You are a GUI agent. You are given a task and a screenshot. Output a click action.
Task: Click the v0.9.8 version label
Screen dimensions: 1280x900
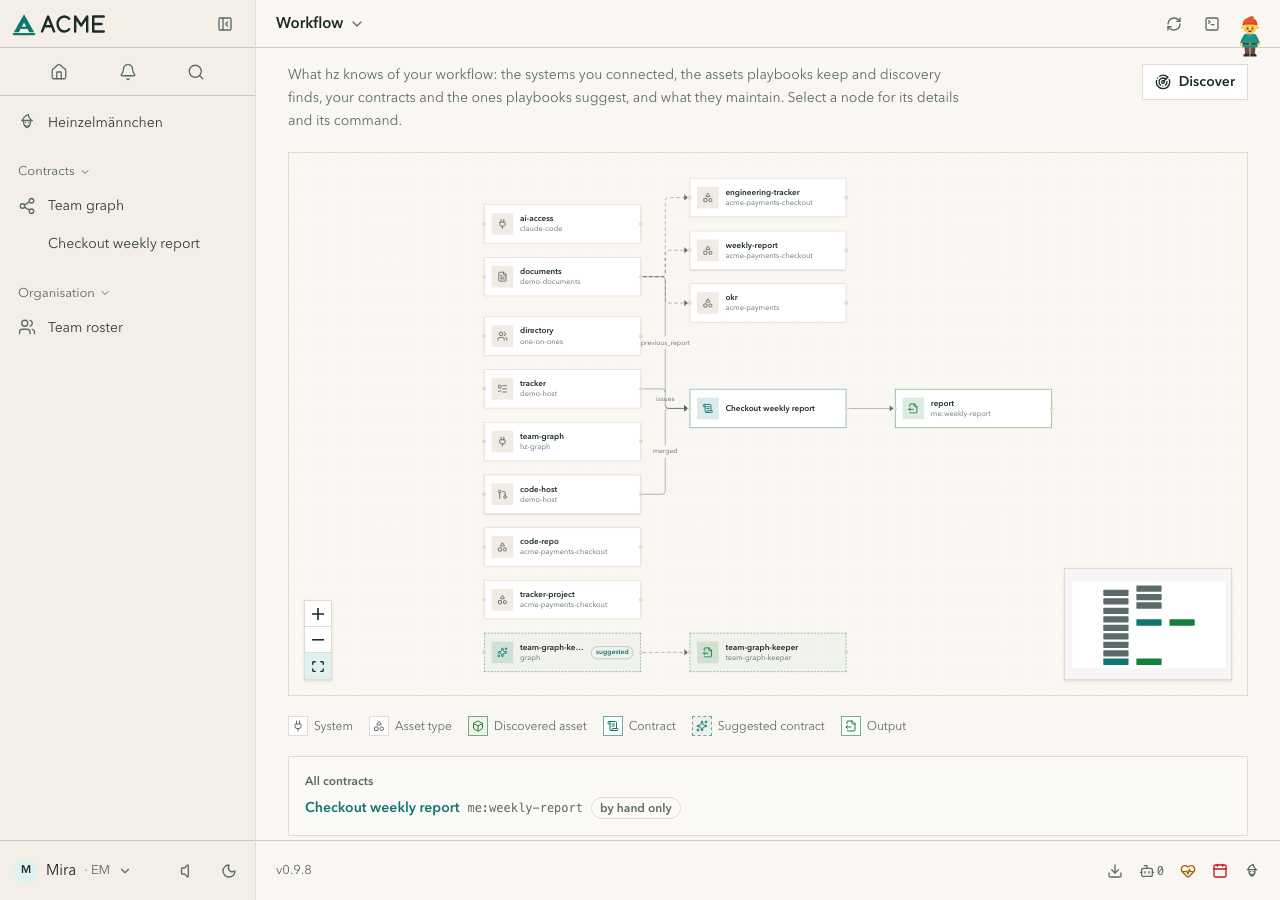[294, 871]
